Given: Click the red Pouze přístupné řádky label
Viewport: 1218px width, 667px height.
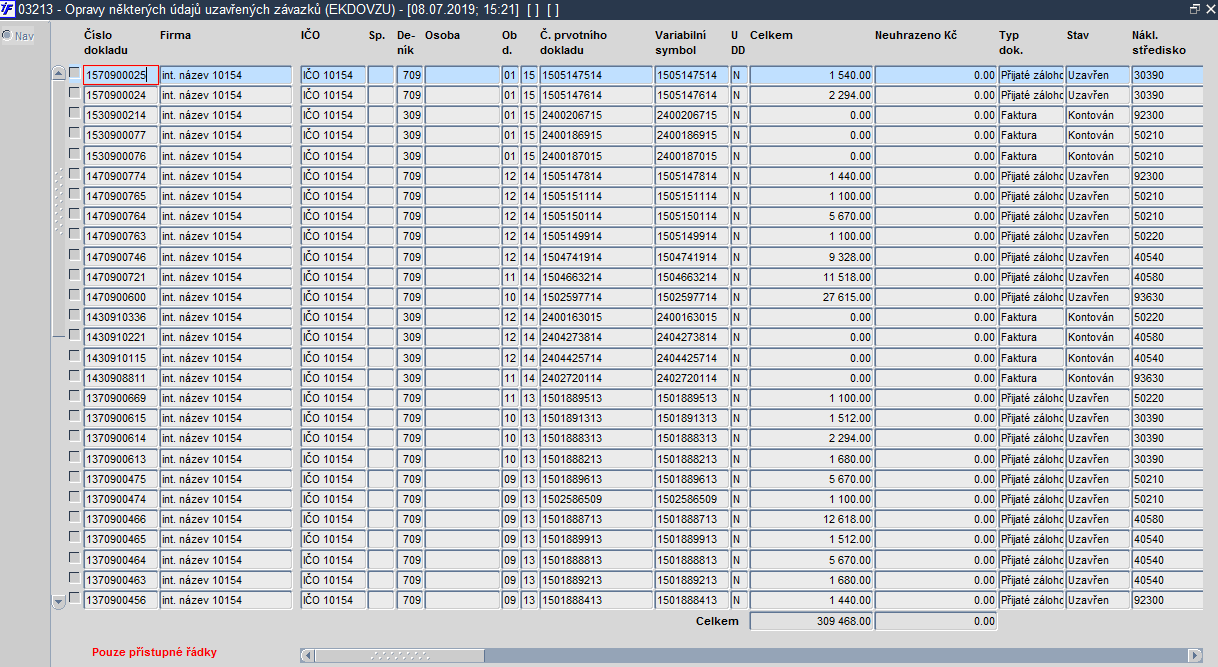Looking at the screenshot, I should 154,652.
